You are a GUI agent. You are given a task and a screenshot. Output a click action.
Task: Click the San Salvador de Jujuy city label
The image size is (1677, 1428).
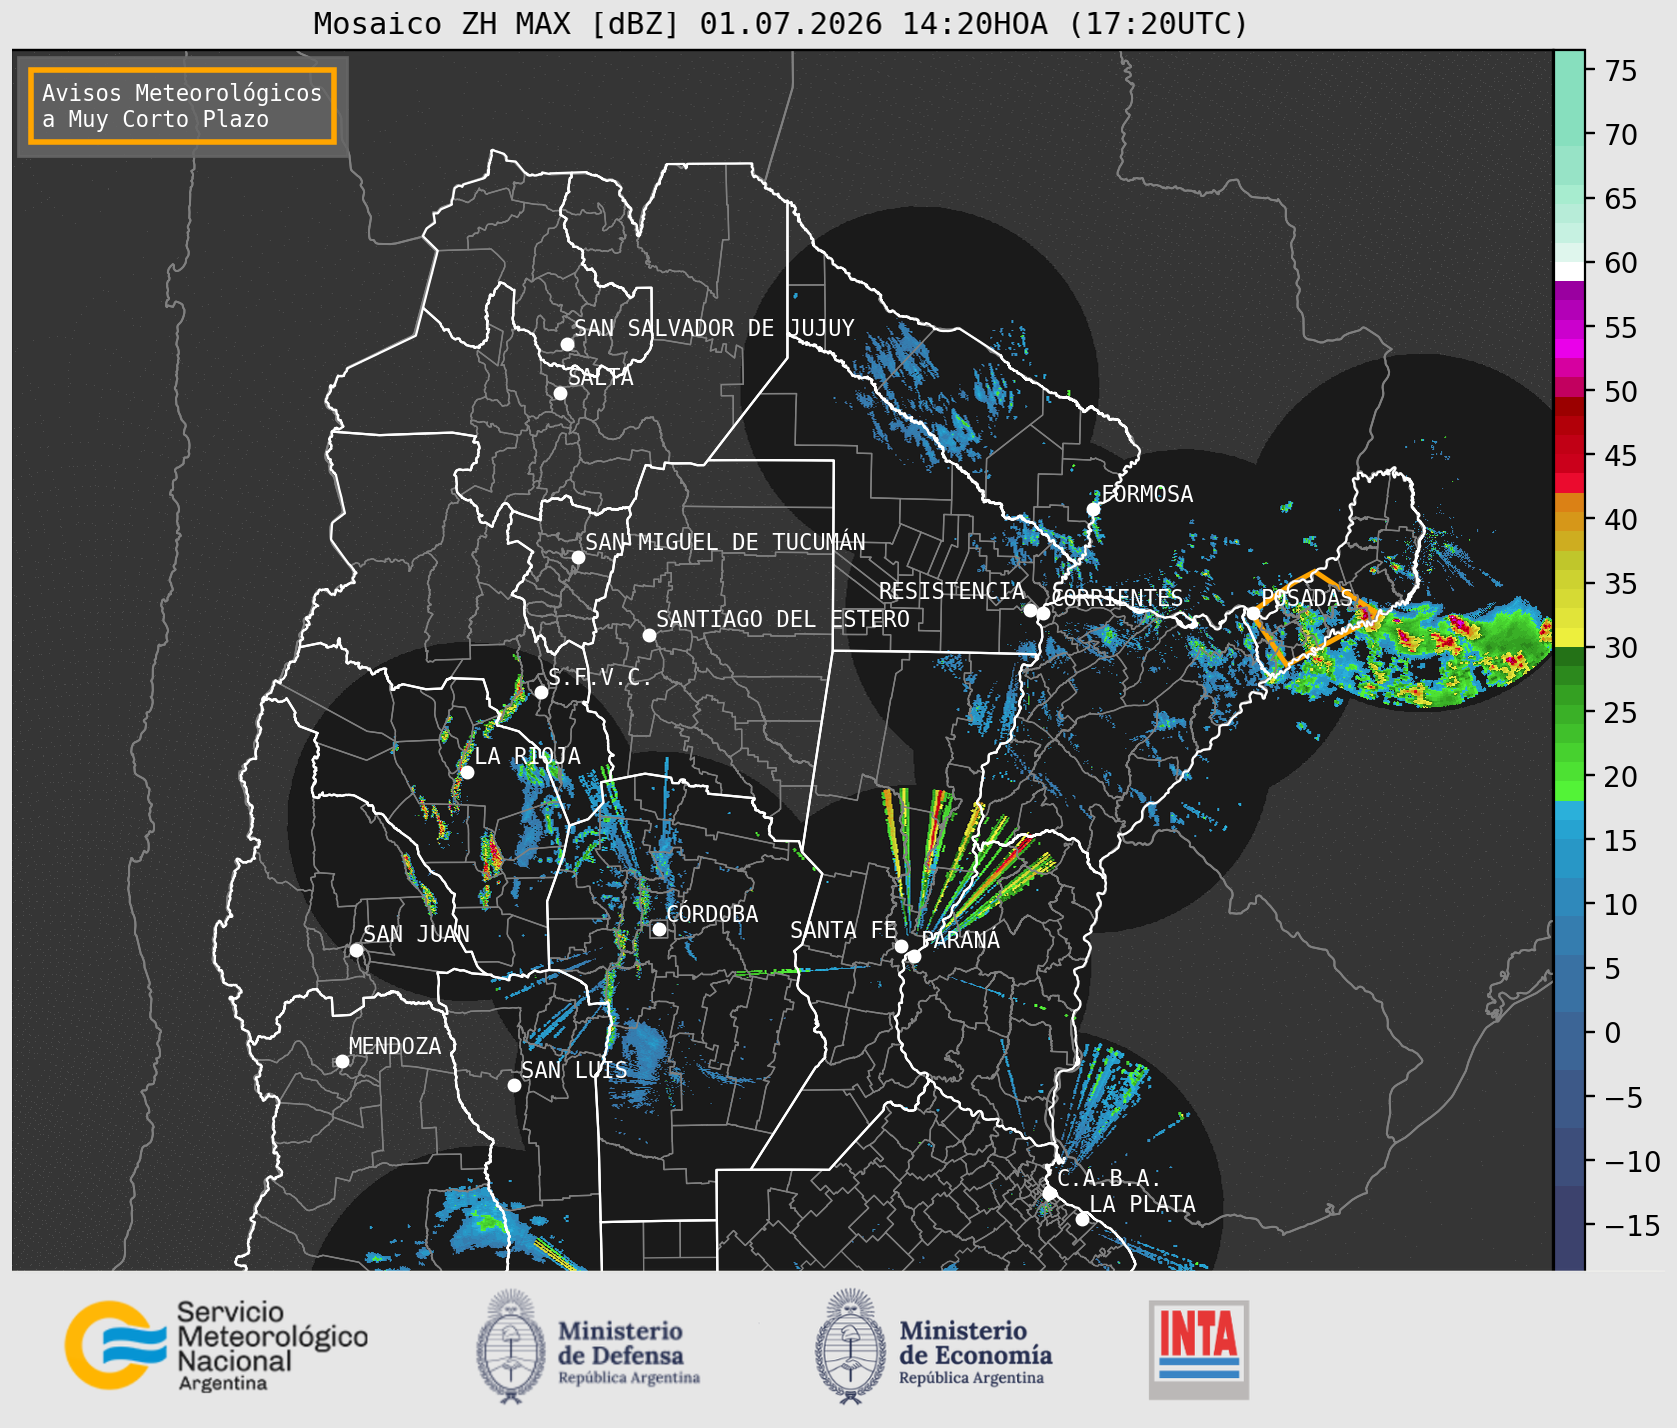714,328
